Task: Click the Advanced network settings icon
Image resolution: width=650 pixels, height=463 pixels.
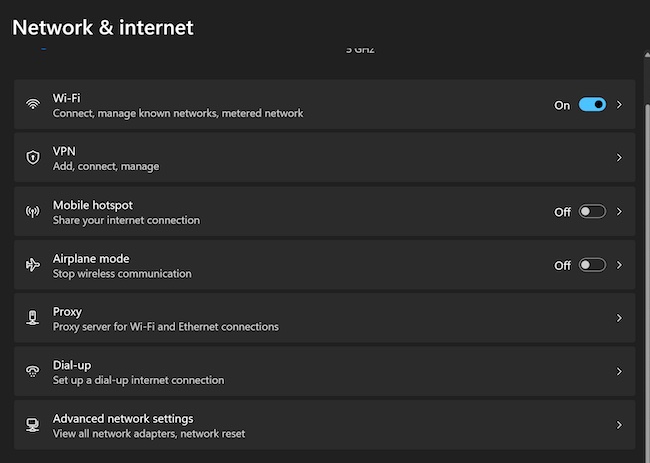Action: click(x=33, y=425)
